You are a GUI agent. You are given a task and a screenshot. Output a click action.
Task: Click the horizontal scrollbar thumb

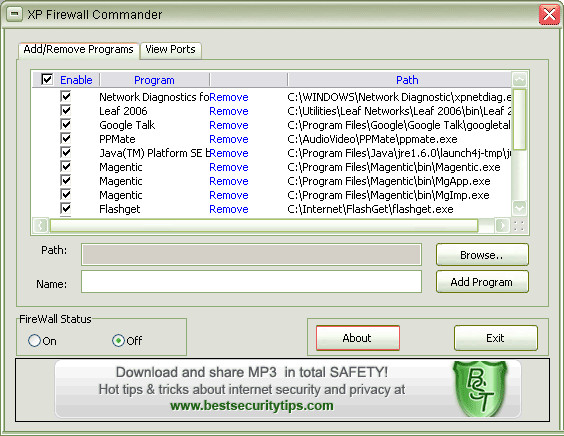(264, 226)
